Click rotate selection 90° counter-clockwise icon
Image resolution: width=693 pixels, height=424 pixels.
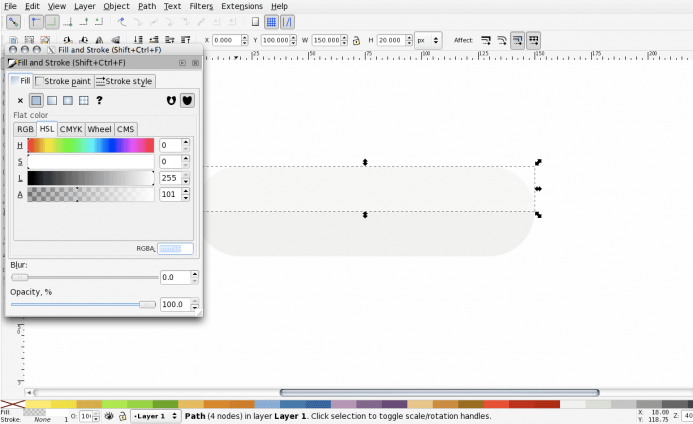[67, 40]
